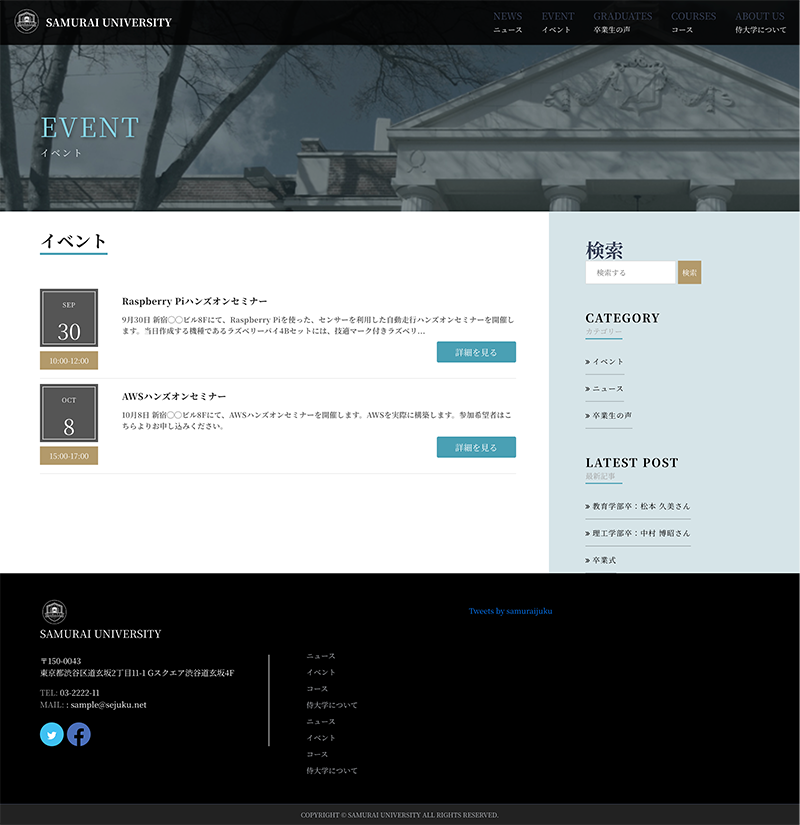Click the SEP 30 date box
Viewport: 800px width, 825px height.
pos(69,318)
